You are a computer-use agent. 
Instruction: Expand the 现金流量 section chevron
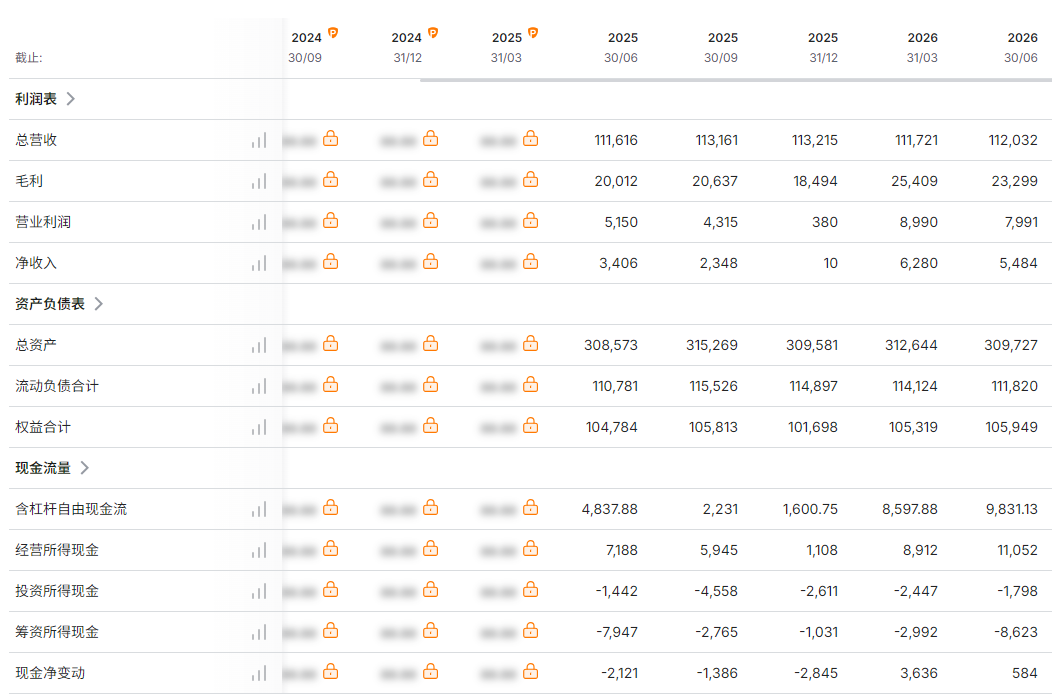85,467
